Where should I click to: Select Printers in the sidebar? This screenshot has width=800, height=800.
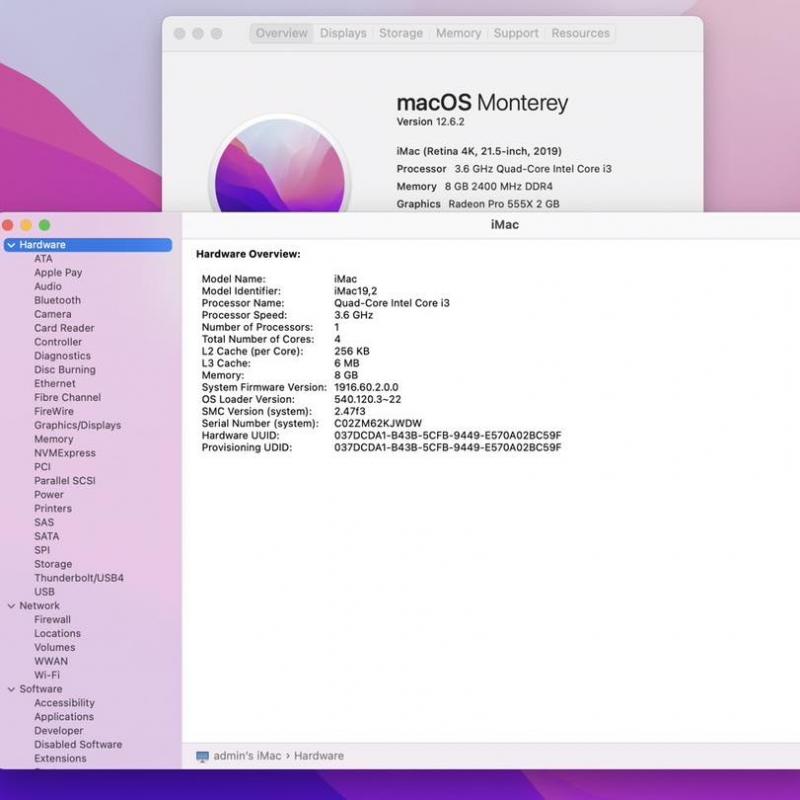[x=53, y=508]
